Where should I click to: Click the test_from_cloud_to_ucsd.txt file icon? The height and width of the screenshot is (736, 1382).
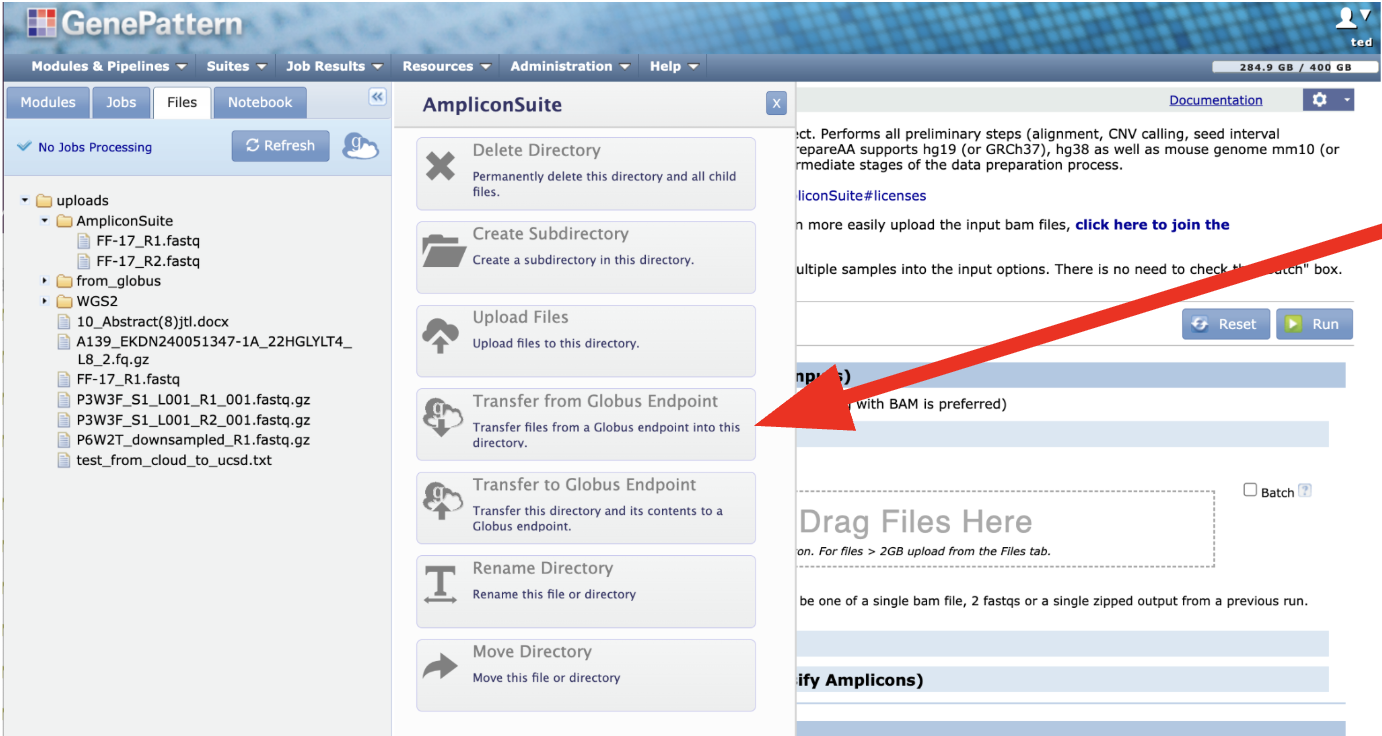click(64, 461)
